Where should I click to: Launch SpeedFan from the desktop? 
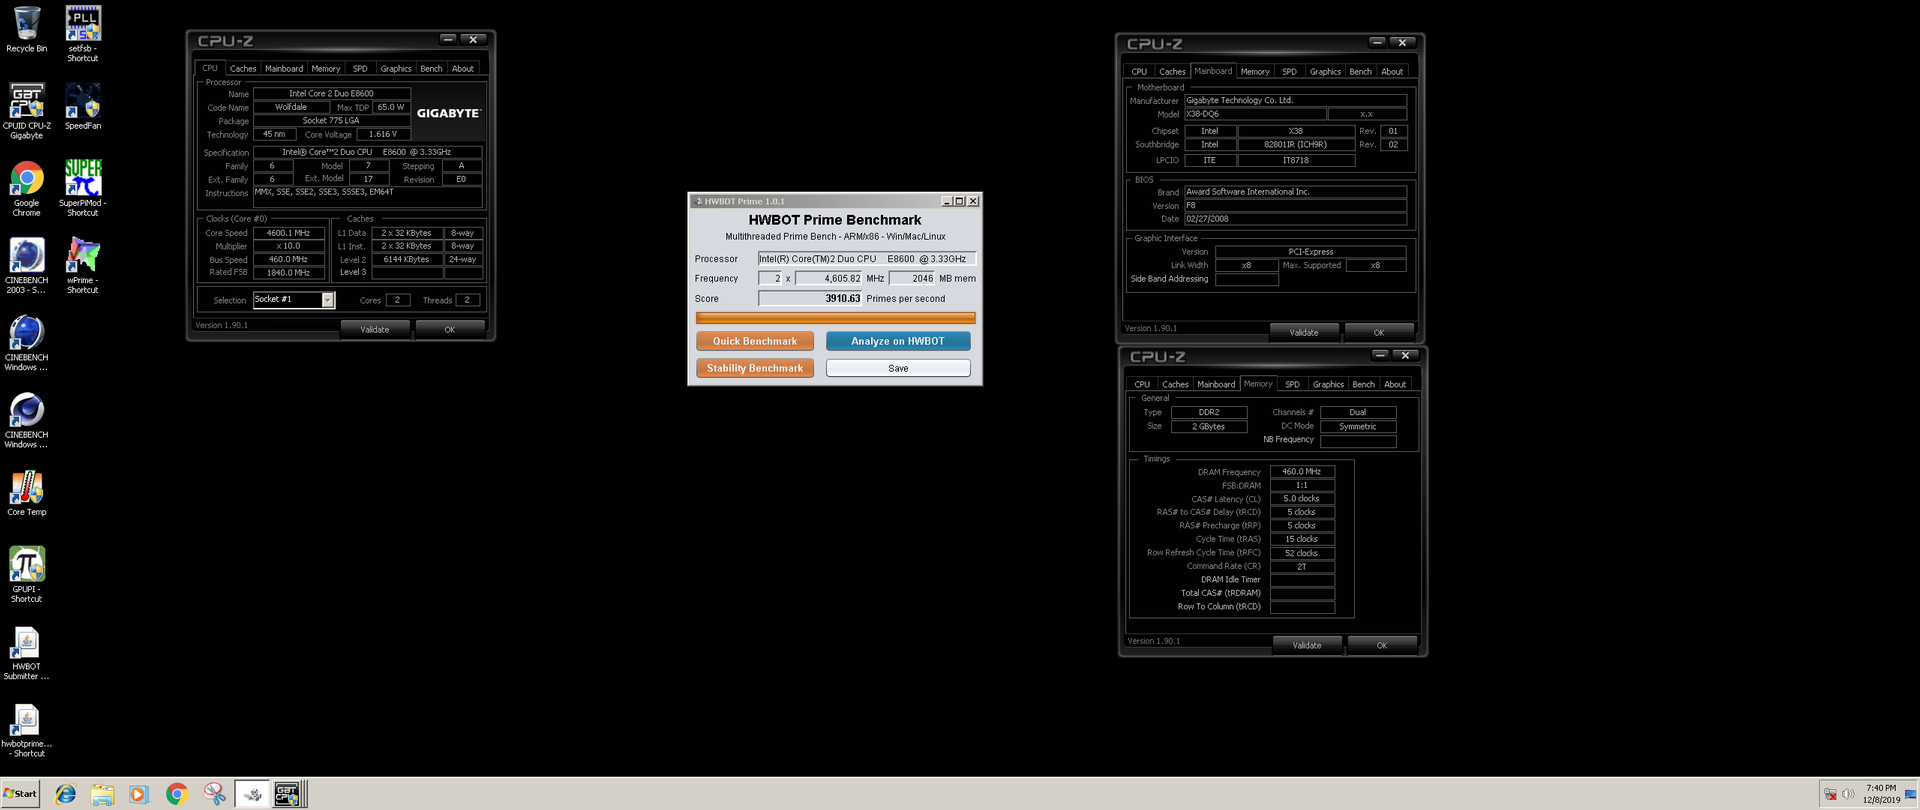[x=83, y=106]
